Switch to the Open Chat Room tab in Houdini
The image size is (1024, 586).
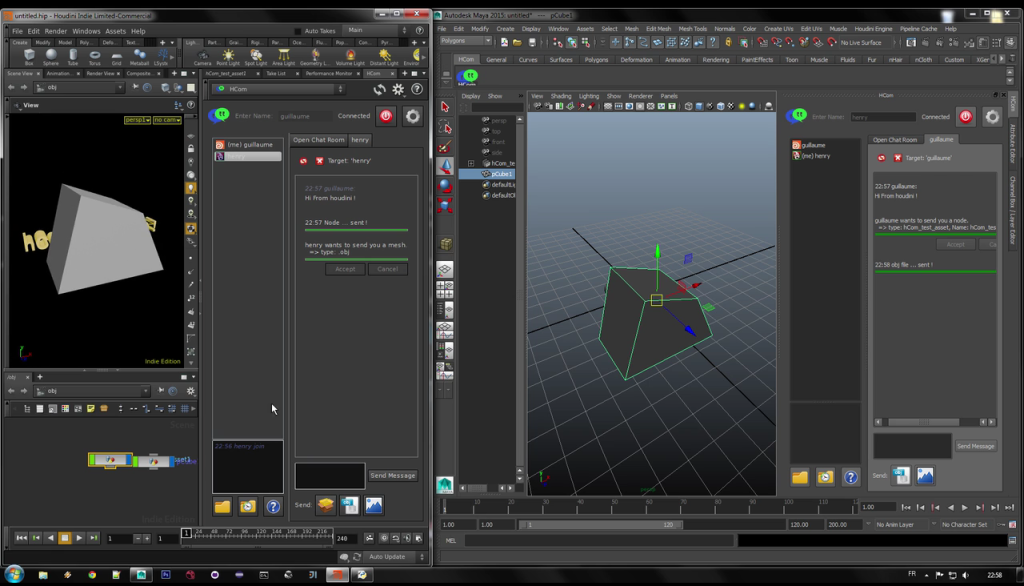[x=318, y=140]
